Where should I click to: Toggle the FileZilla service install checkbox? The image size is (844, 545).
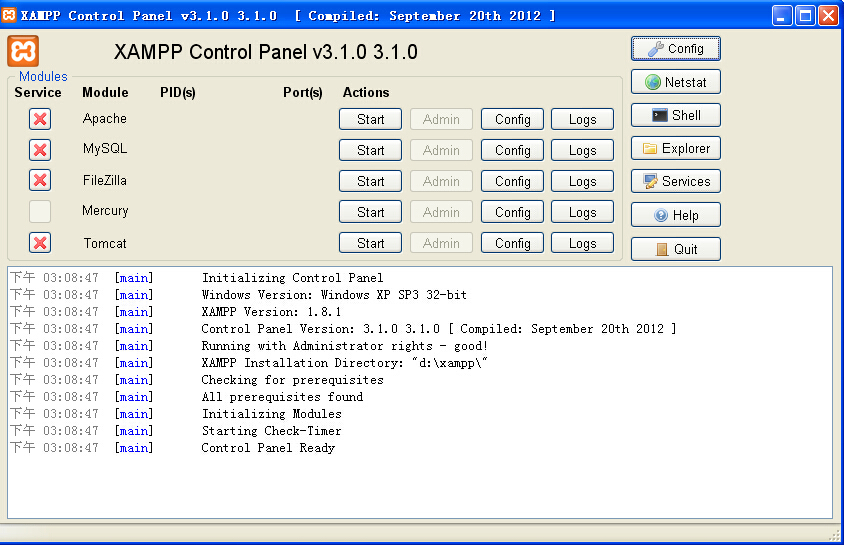[x=40, y=180]
